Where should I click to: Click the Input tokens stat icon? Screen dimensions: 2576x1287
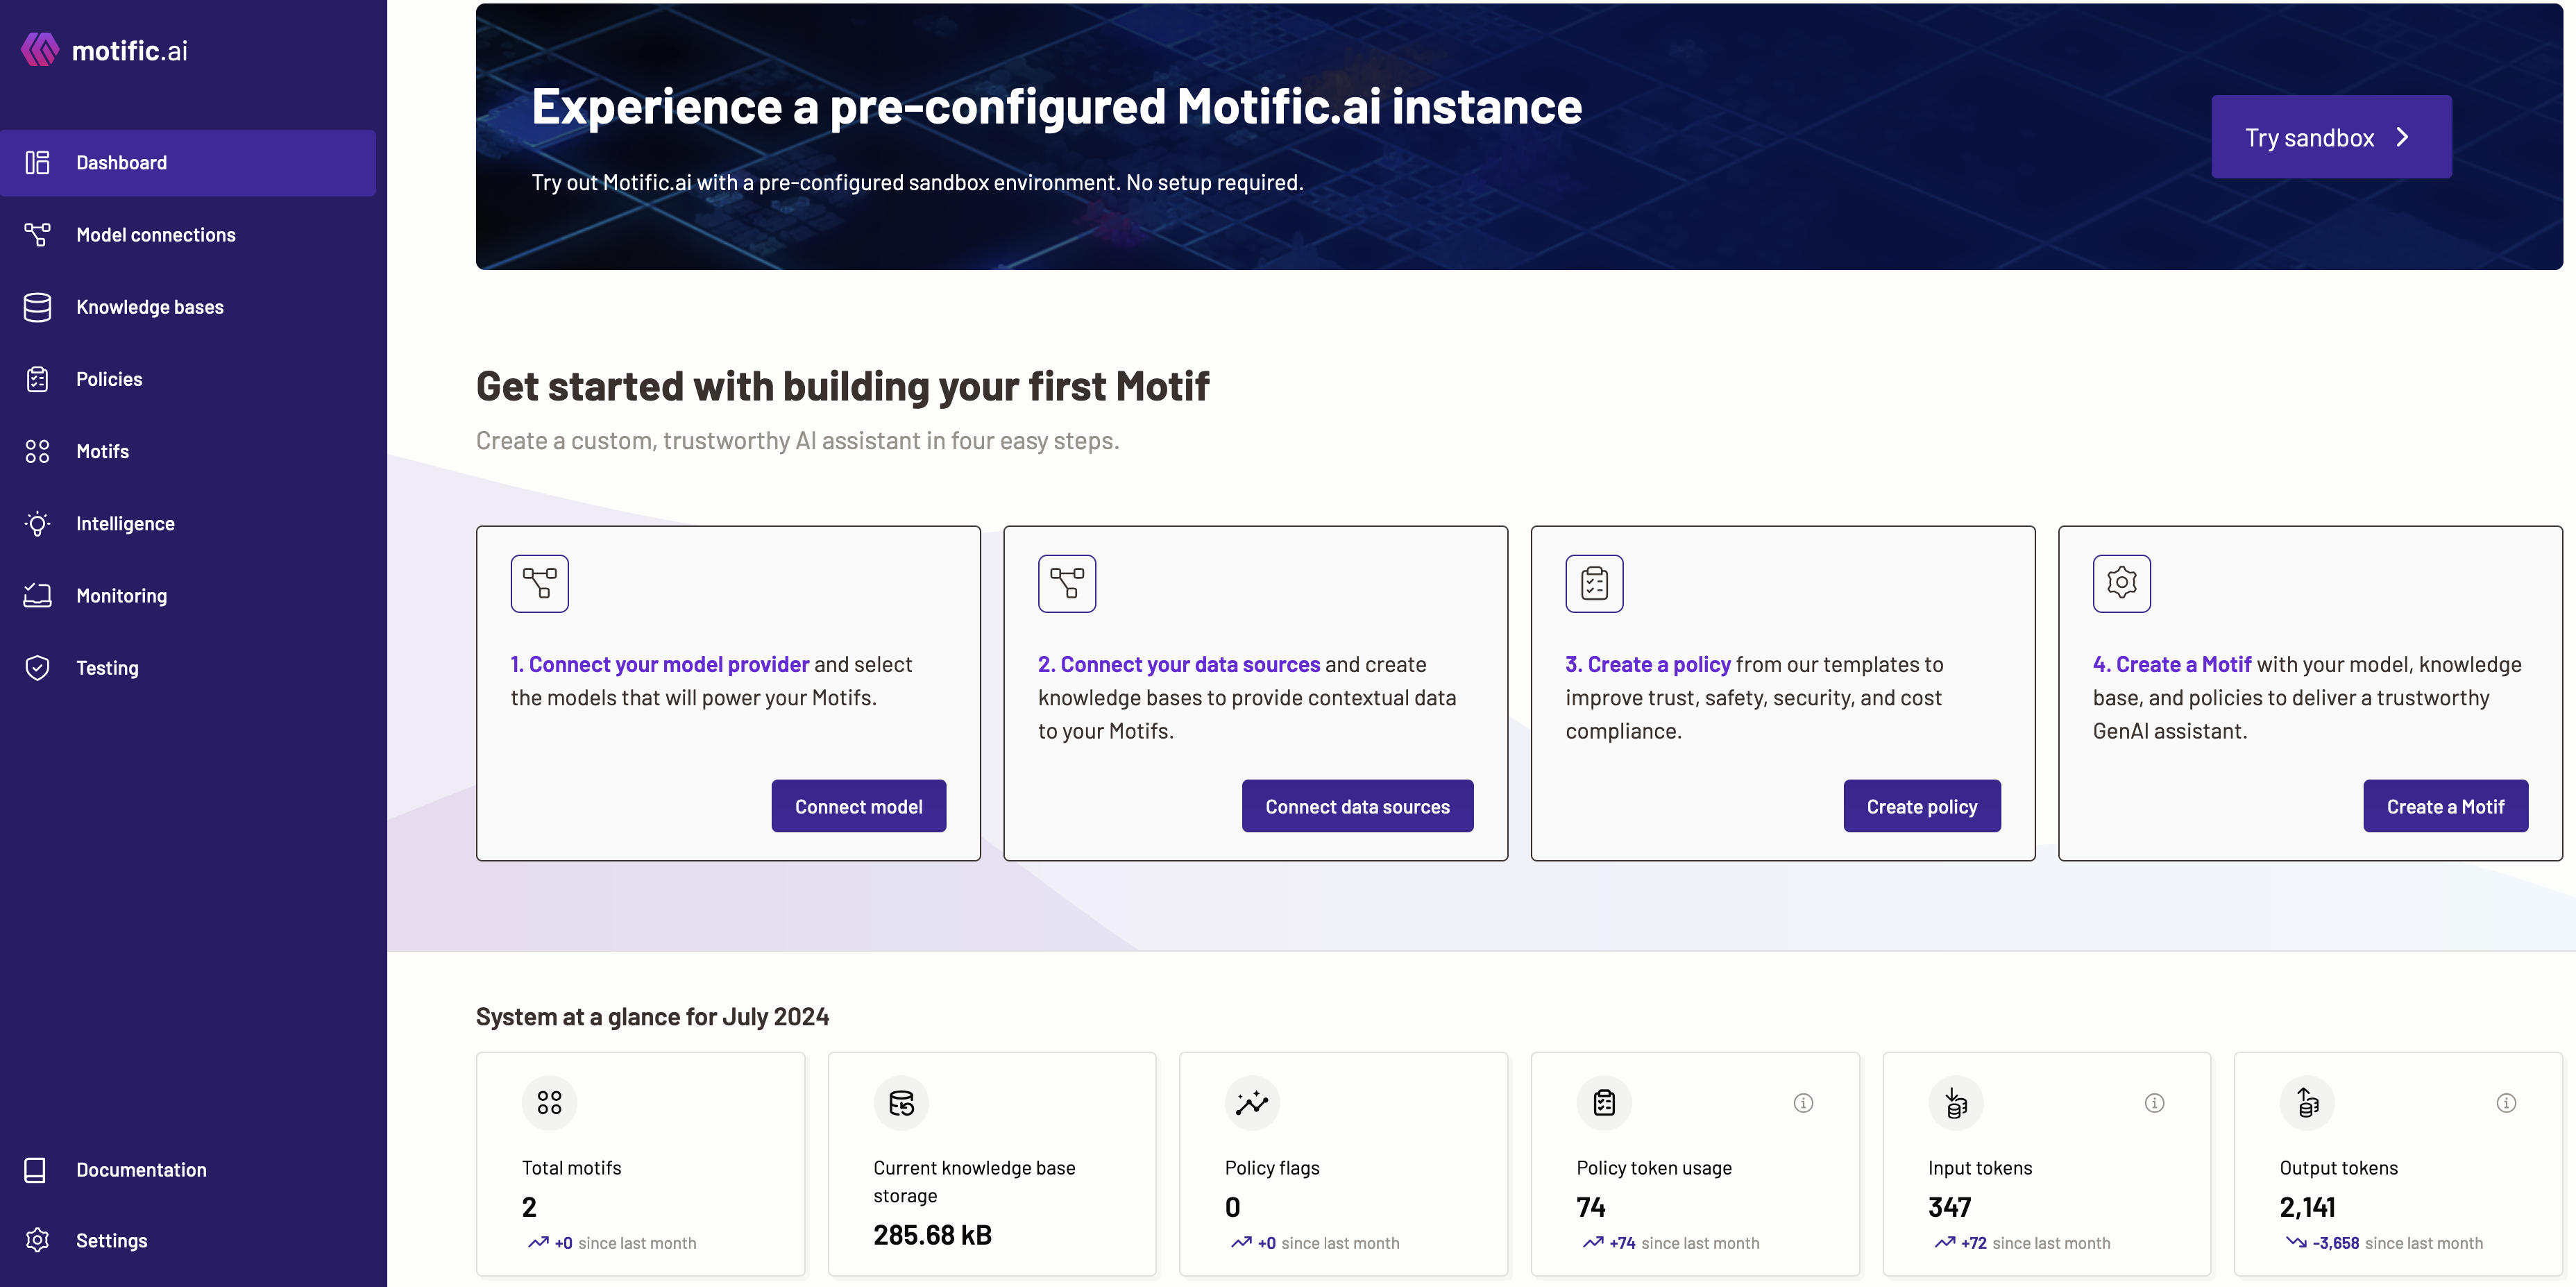click(x=1956, y=1103)
